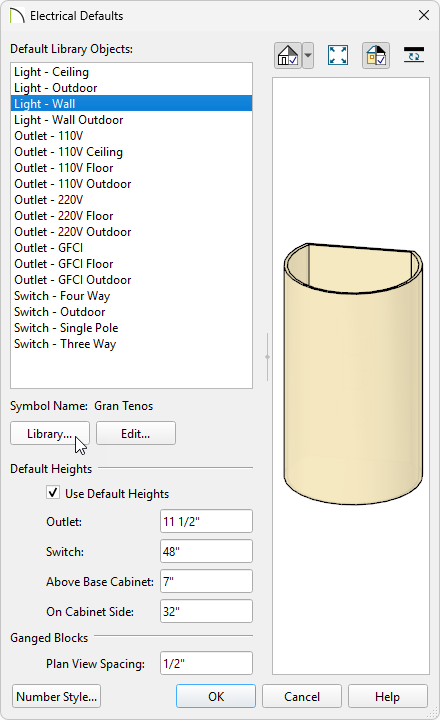Click the On Cabinet Side input field

click(206, 611)
